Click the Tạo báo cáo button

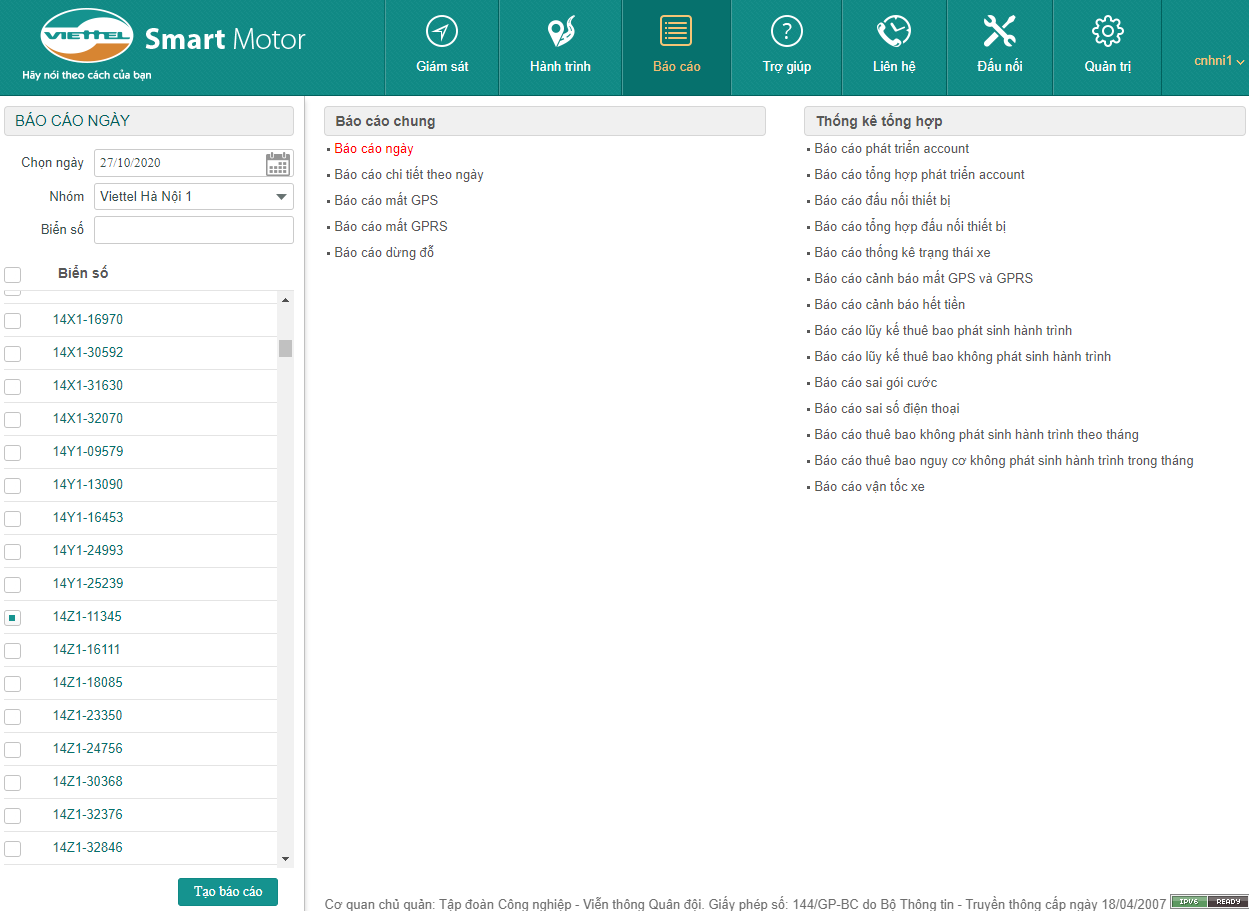coord(228,892)
